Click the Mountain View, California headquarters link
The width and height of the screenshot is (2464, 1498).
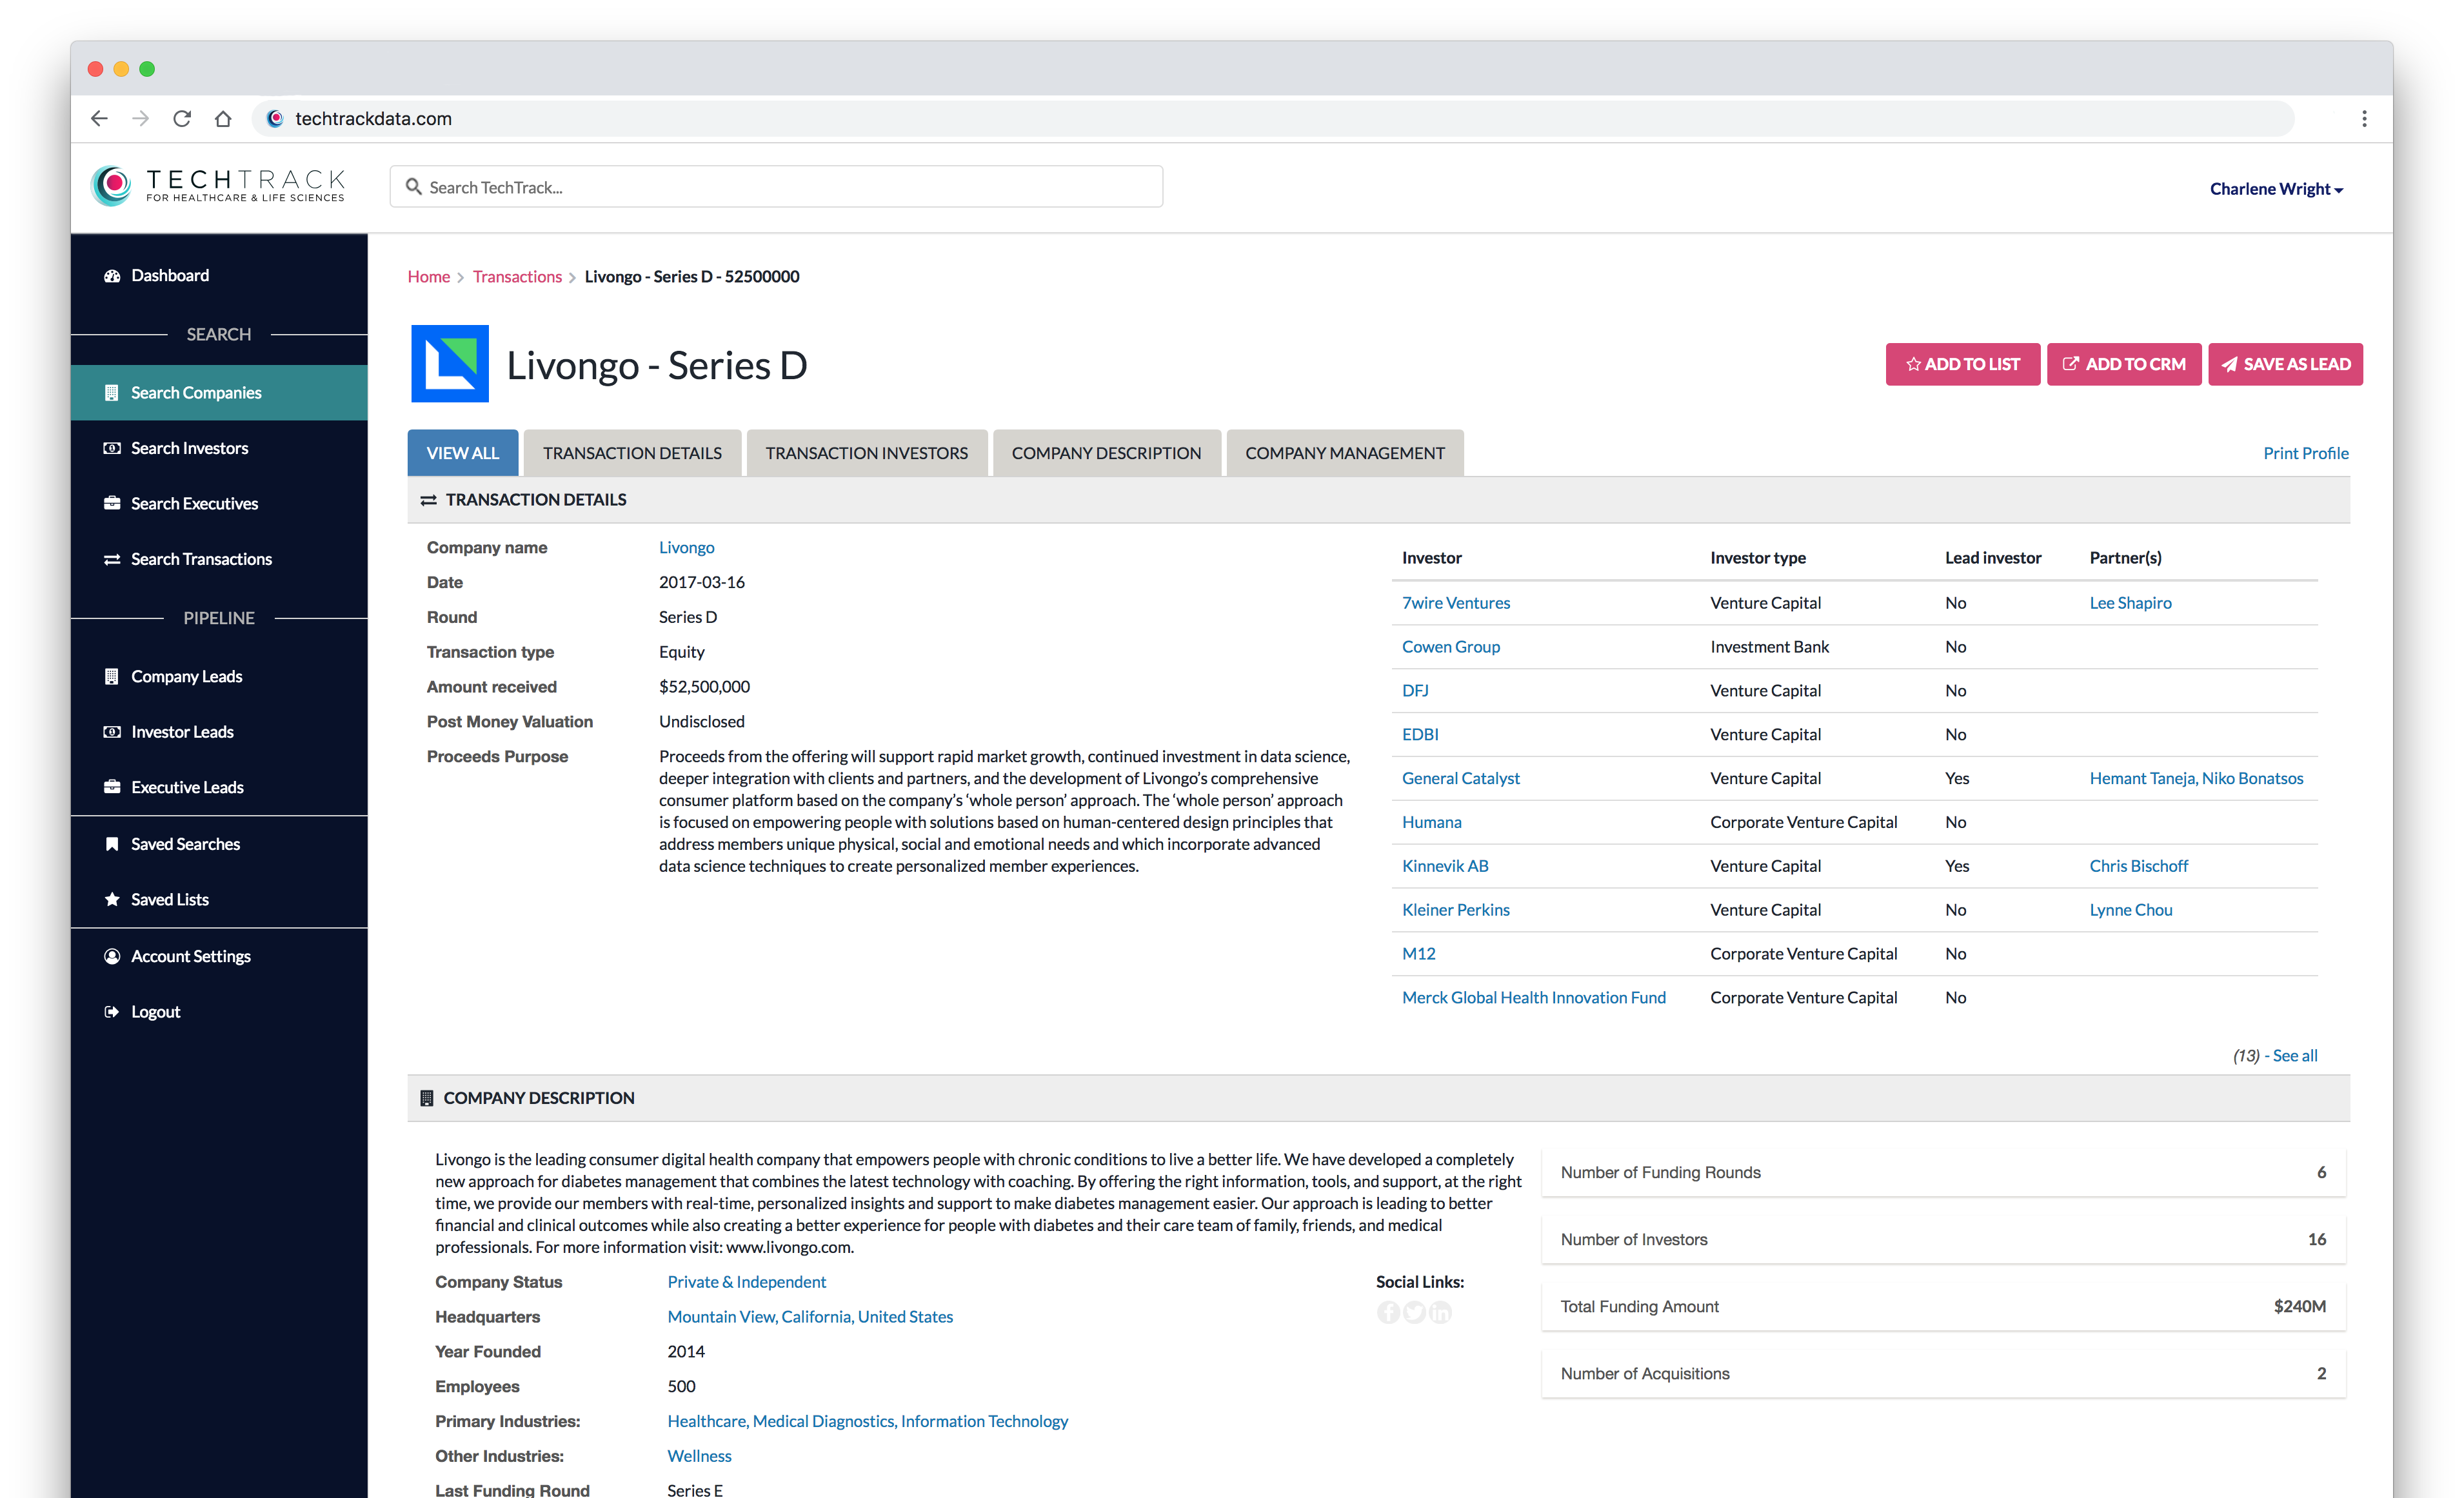(x=810, y=1317)
